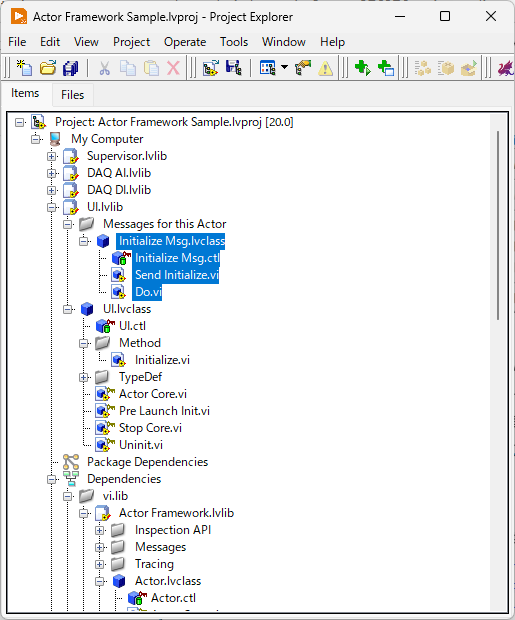The height and width of the screenshot is (620, 515).
Task: Select Send Initialize.vi in the tree
Action: click(x=176, y=275)
